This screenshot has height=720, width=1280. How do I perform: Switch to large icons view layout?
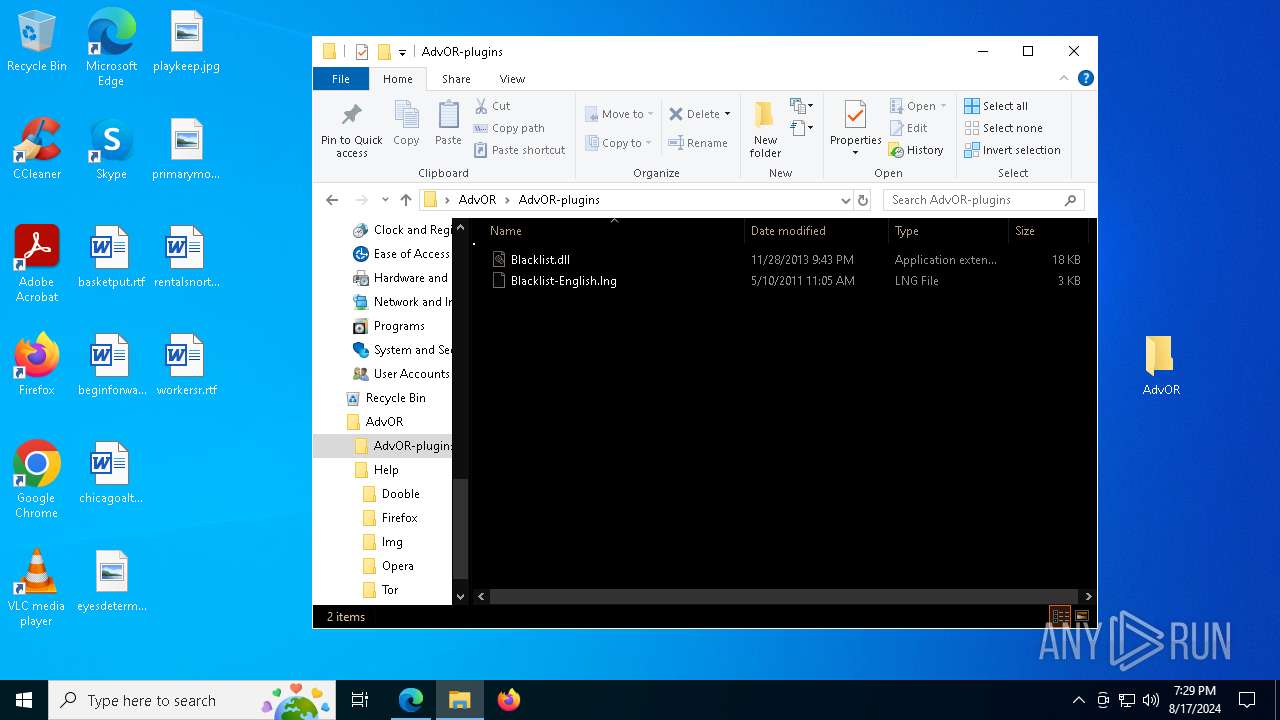pyautogui.click(x=1082, y=617)
